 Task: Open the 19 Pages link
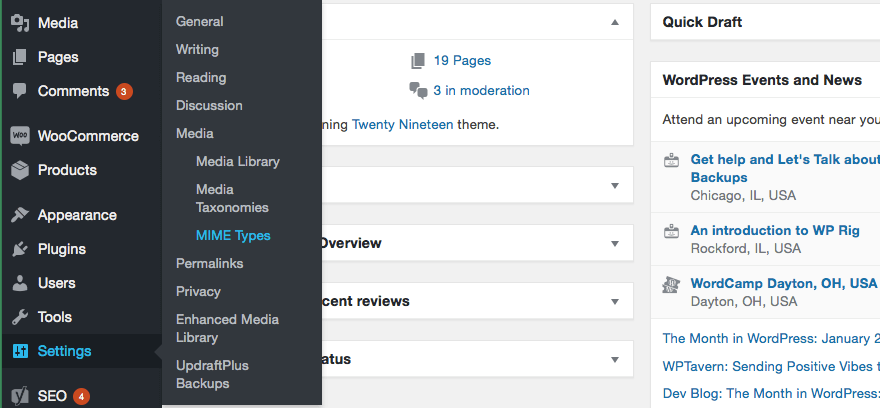pos(462,60)
